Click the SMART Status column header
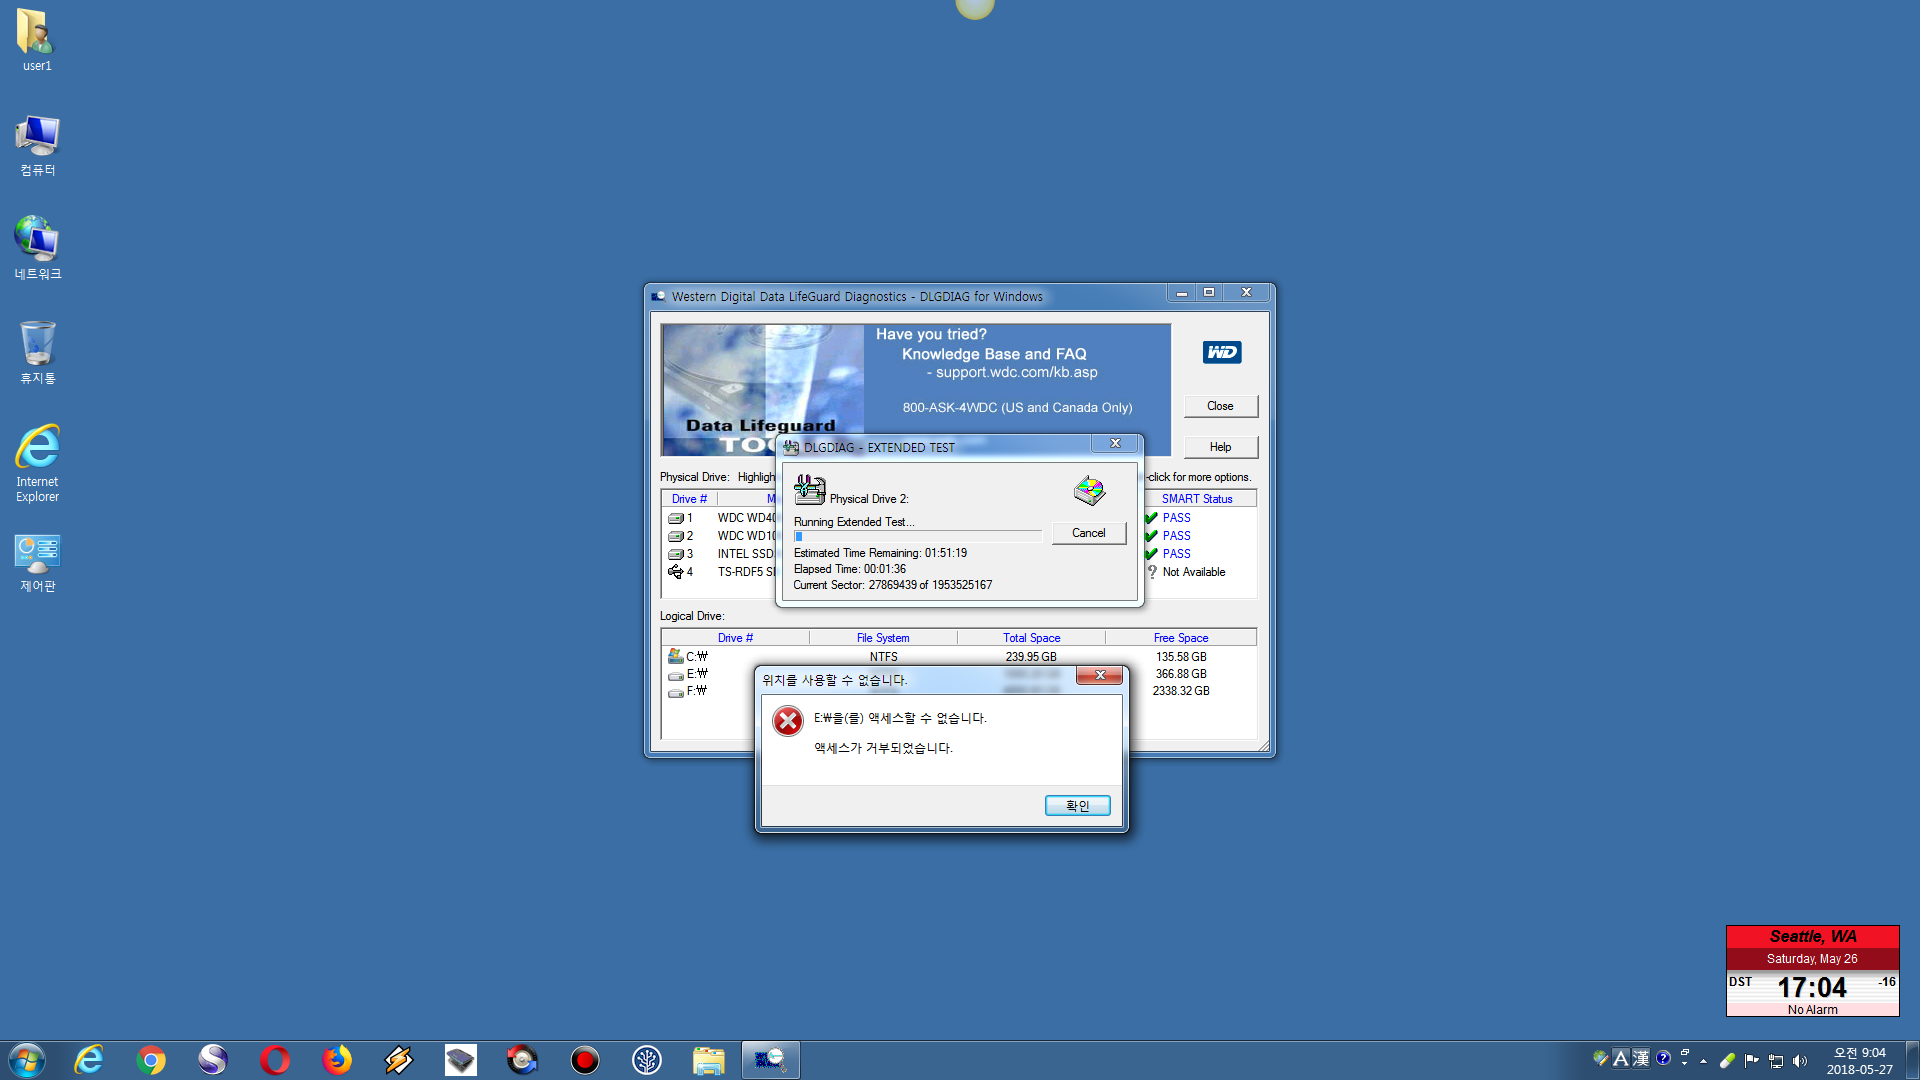Screen dimensions: 1920x1080 click(1197, 499)
